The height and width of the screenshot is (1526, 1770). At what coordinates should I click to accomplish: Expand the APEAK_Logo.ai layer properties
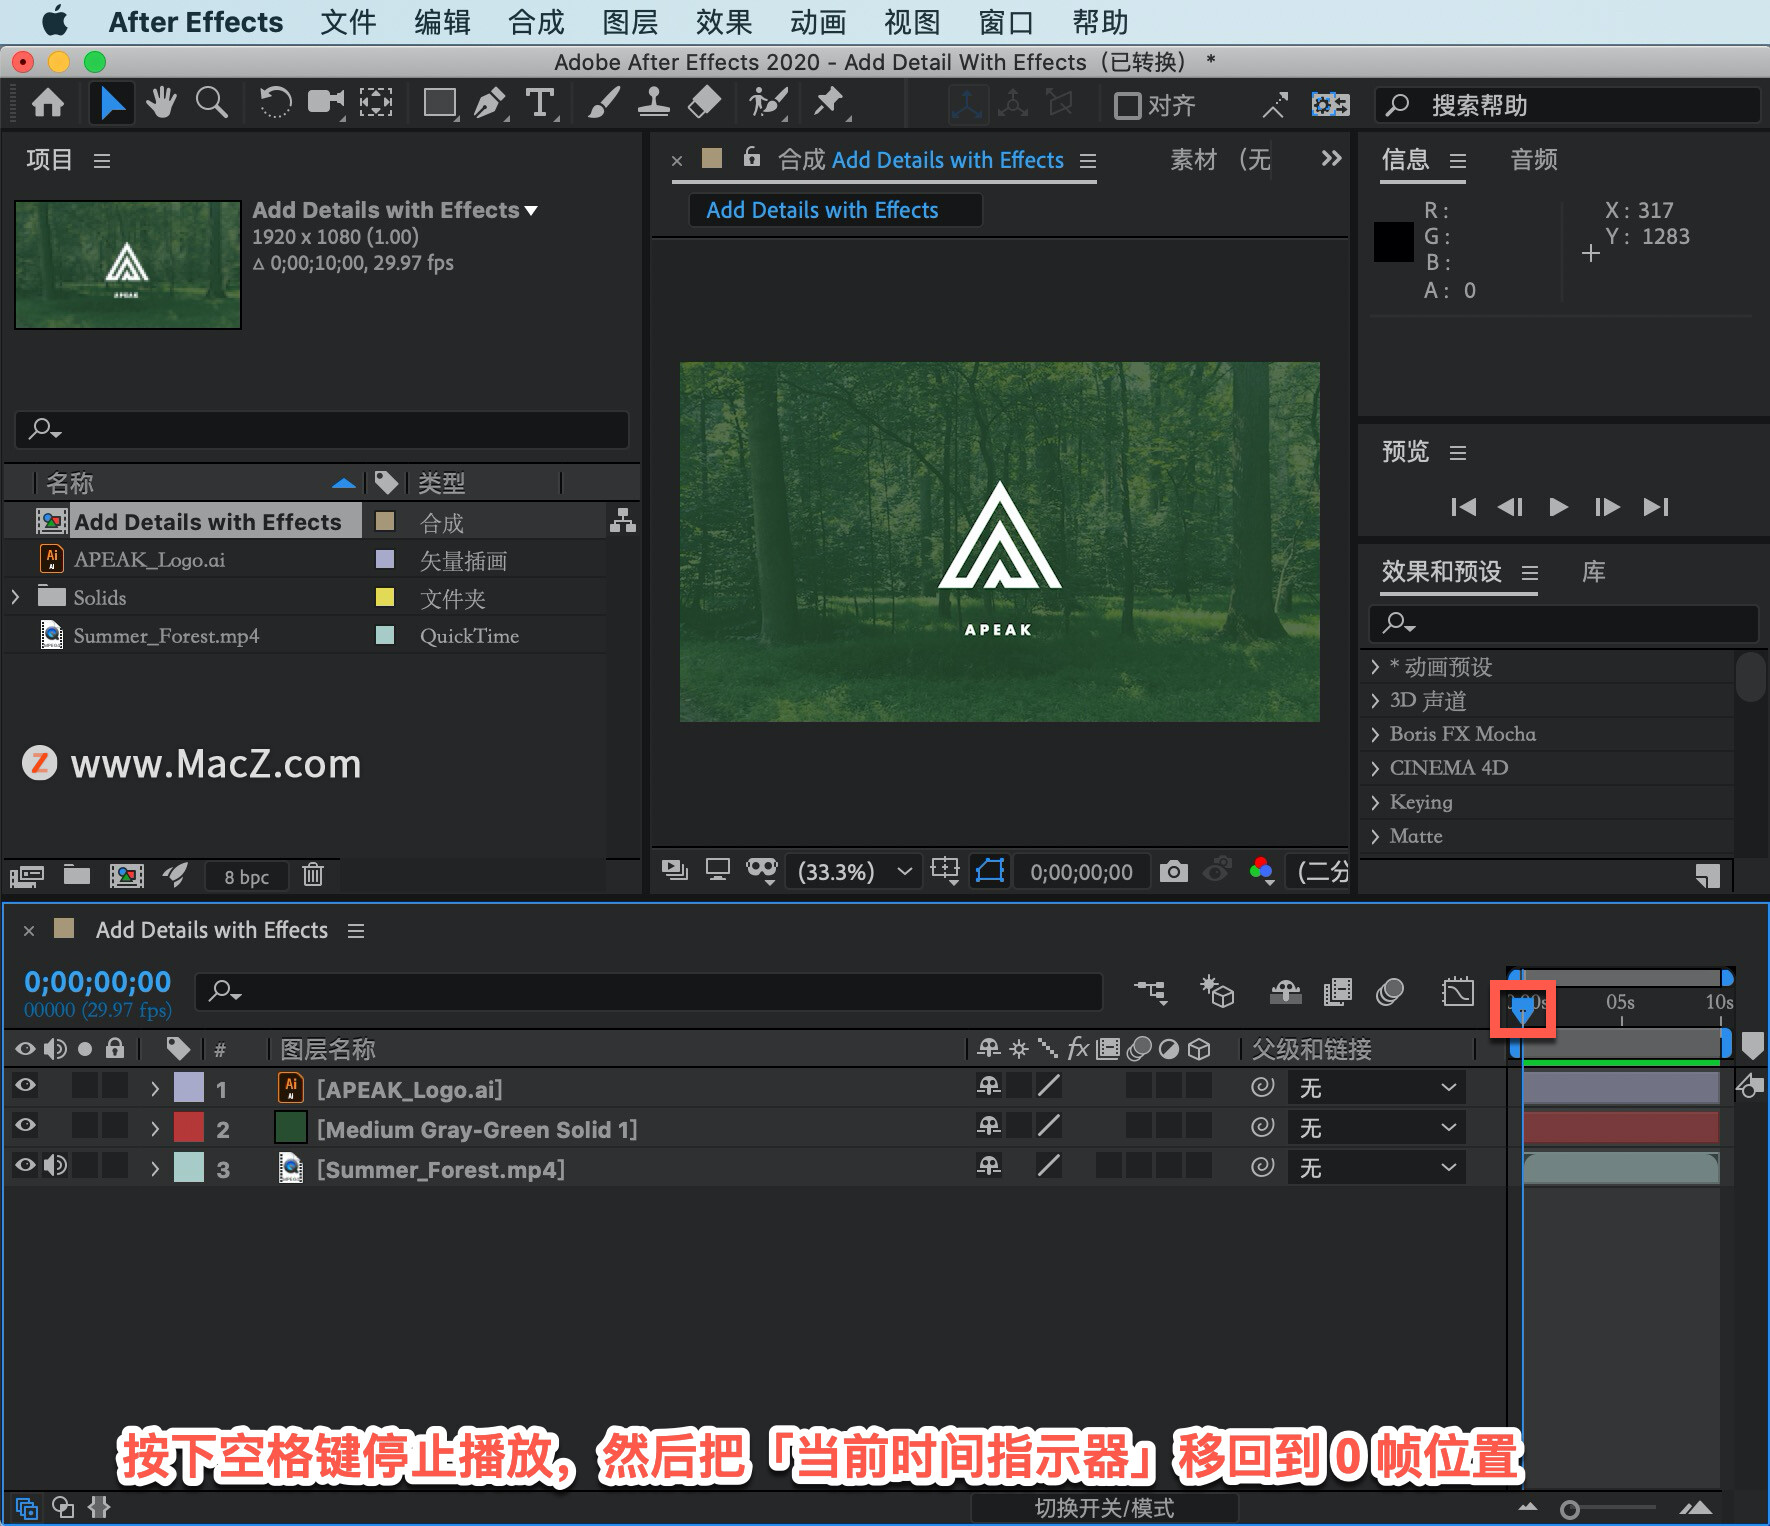tap(155, 1088)
